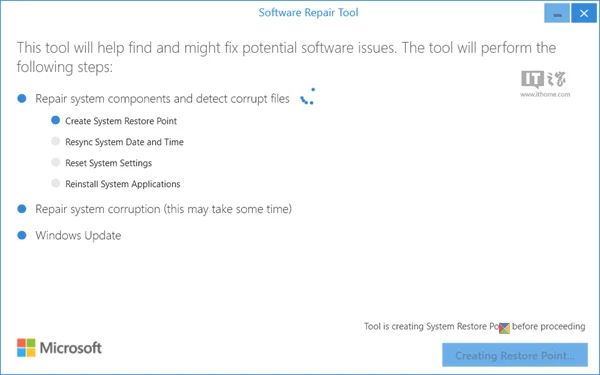This screenshot has height=375, width=600.
Task: Click the Creating Restore Point button
Action: pyautogui.click(x=515, y=355)
